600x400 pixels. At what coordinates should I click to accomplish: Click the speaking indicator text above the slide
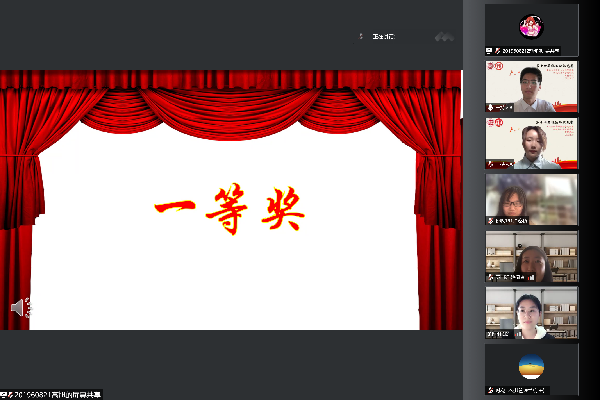click(x=384, y=37)
